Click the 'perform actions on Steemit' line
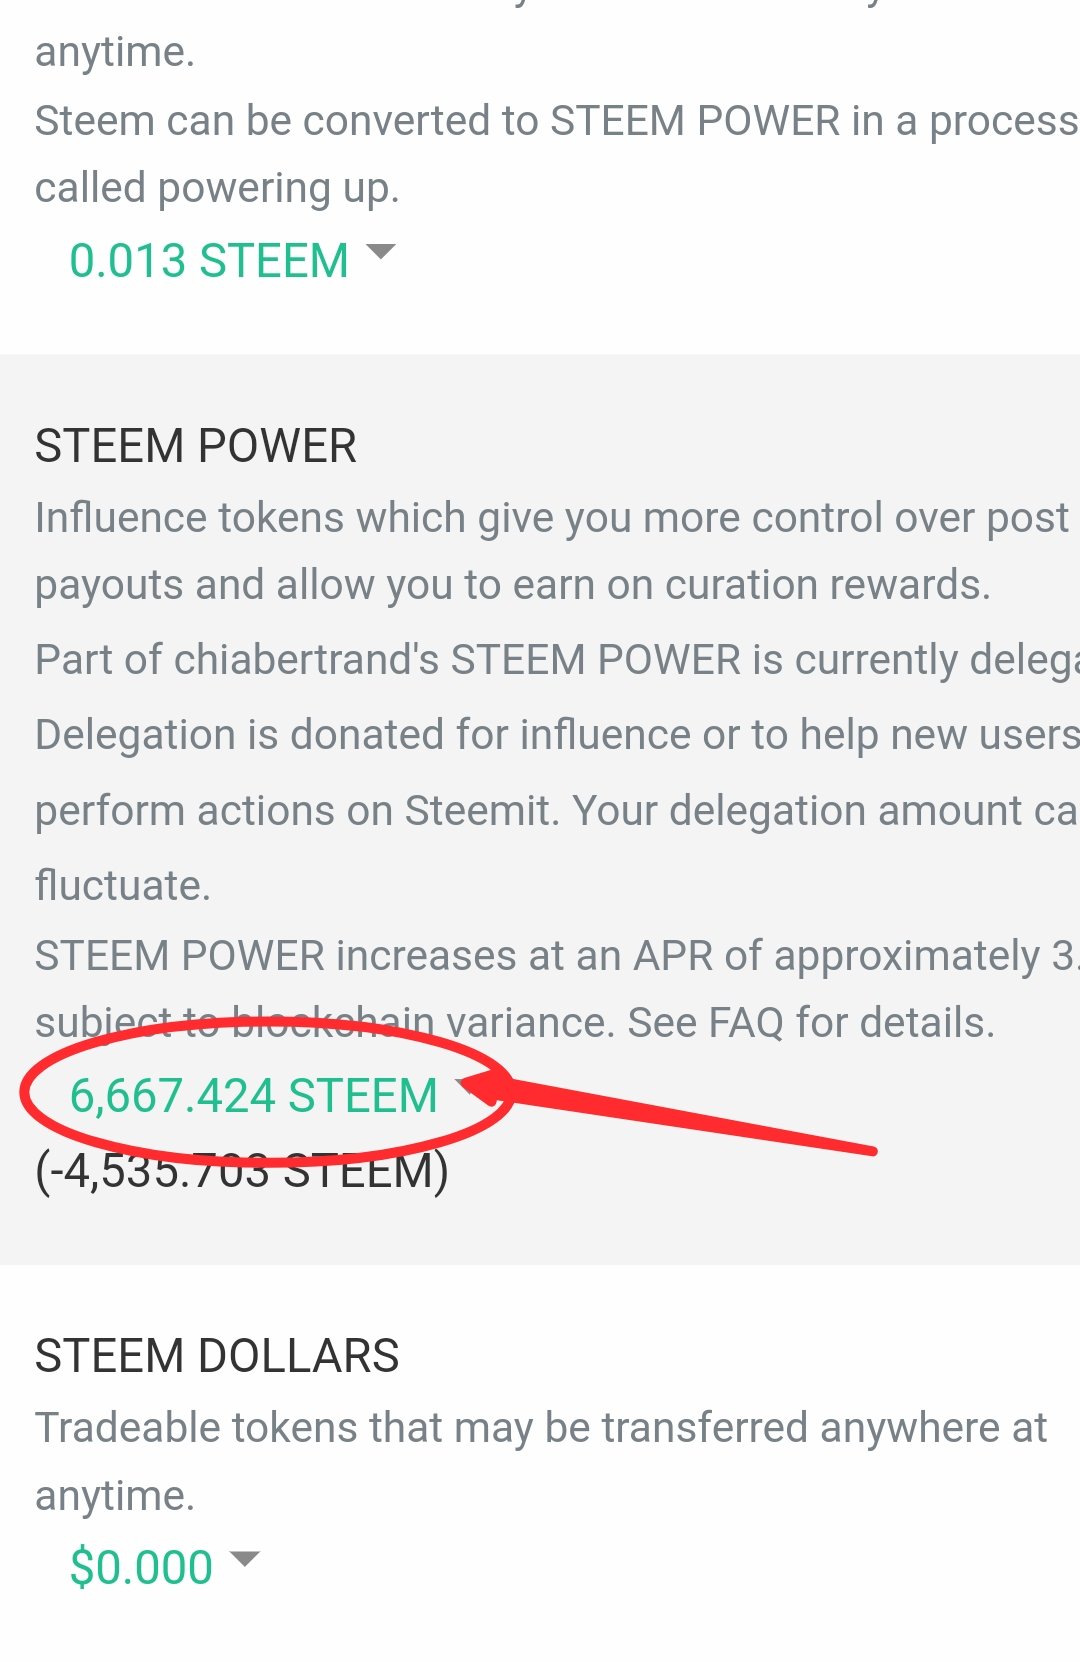The height and width of the screenshot is (1662, 1080). pyautogui.click(x=556, y=811)
